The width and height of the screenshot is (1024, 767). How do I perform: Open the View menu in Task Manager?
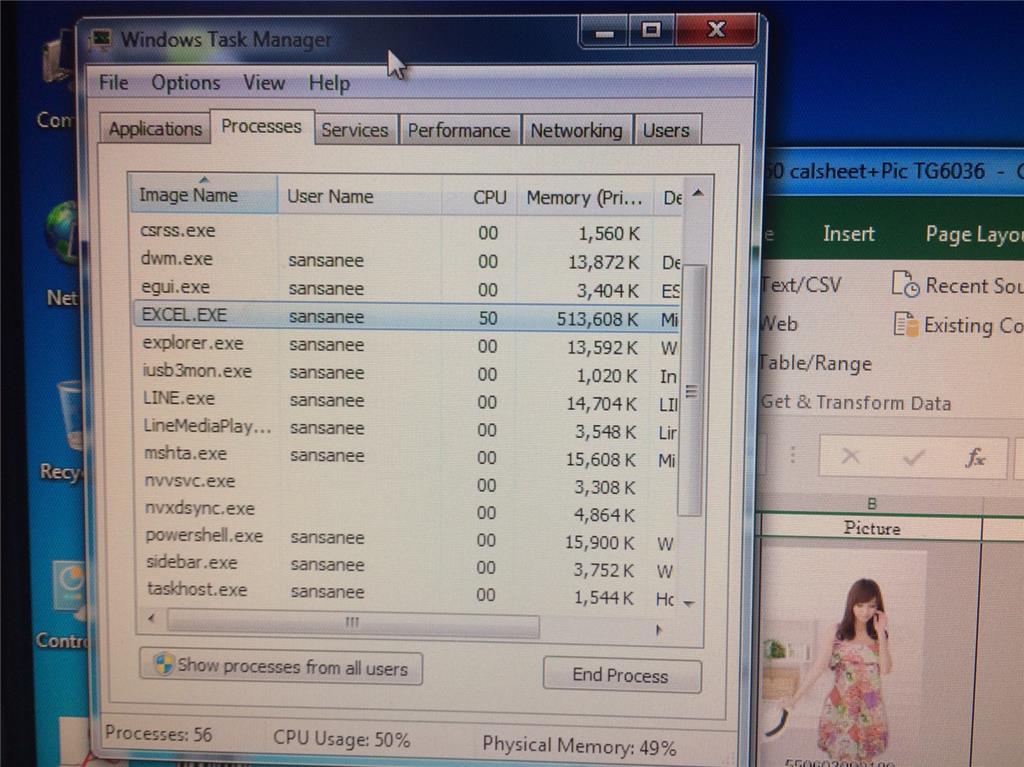click(264, 83)
